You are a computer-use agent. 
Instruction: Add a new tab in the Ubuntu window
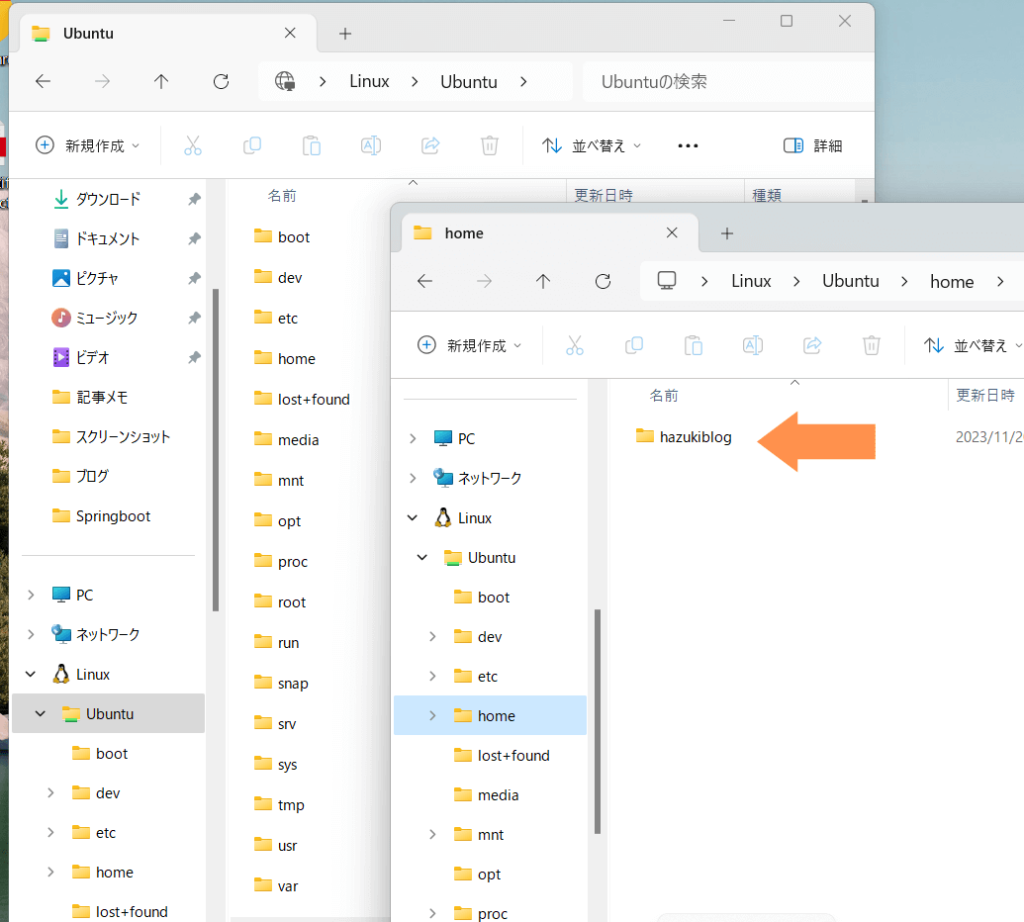[x=345, y=33]
